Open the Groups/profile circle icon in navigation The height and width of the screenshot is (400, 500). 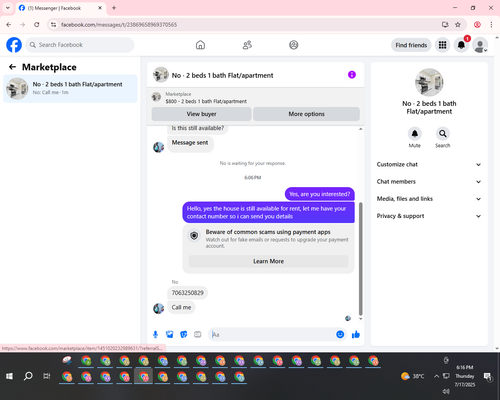click(x=294, y=45)
